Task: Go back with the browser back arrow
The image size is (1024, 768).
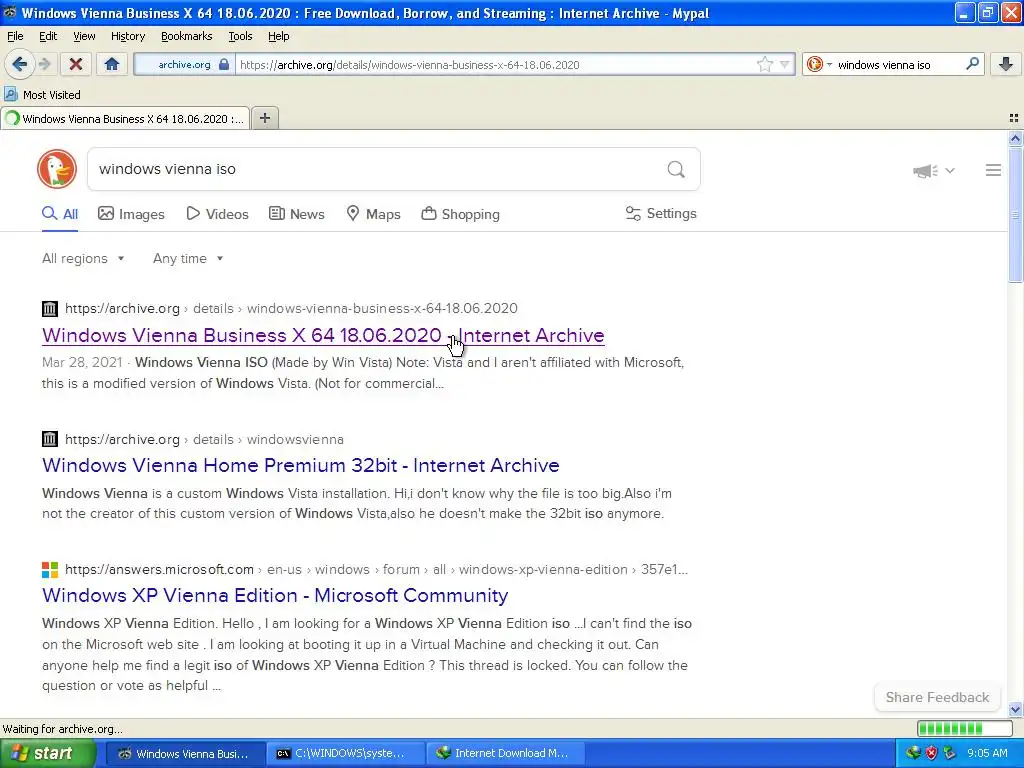Action: (20, 64)
